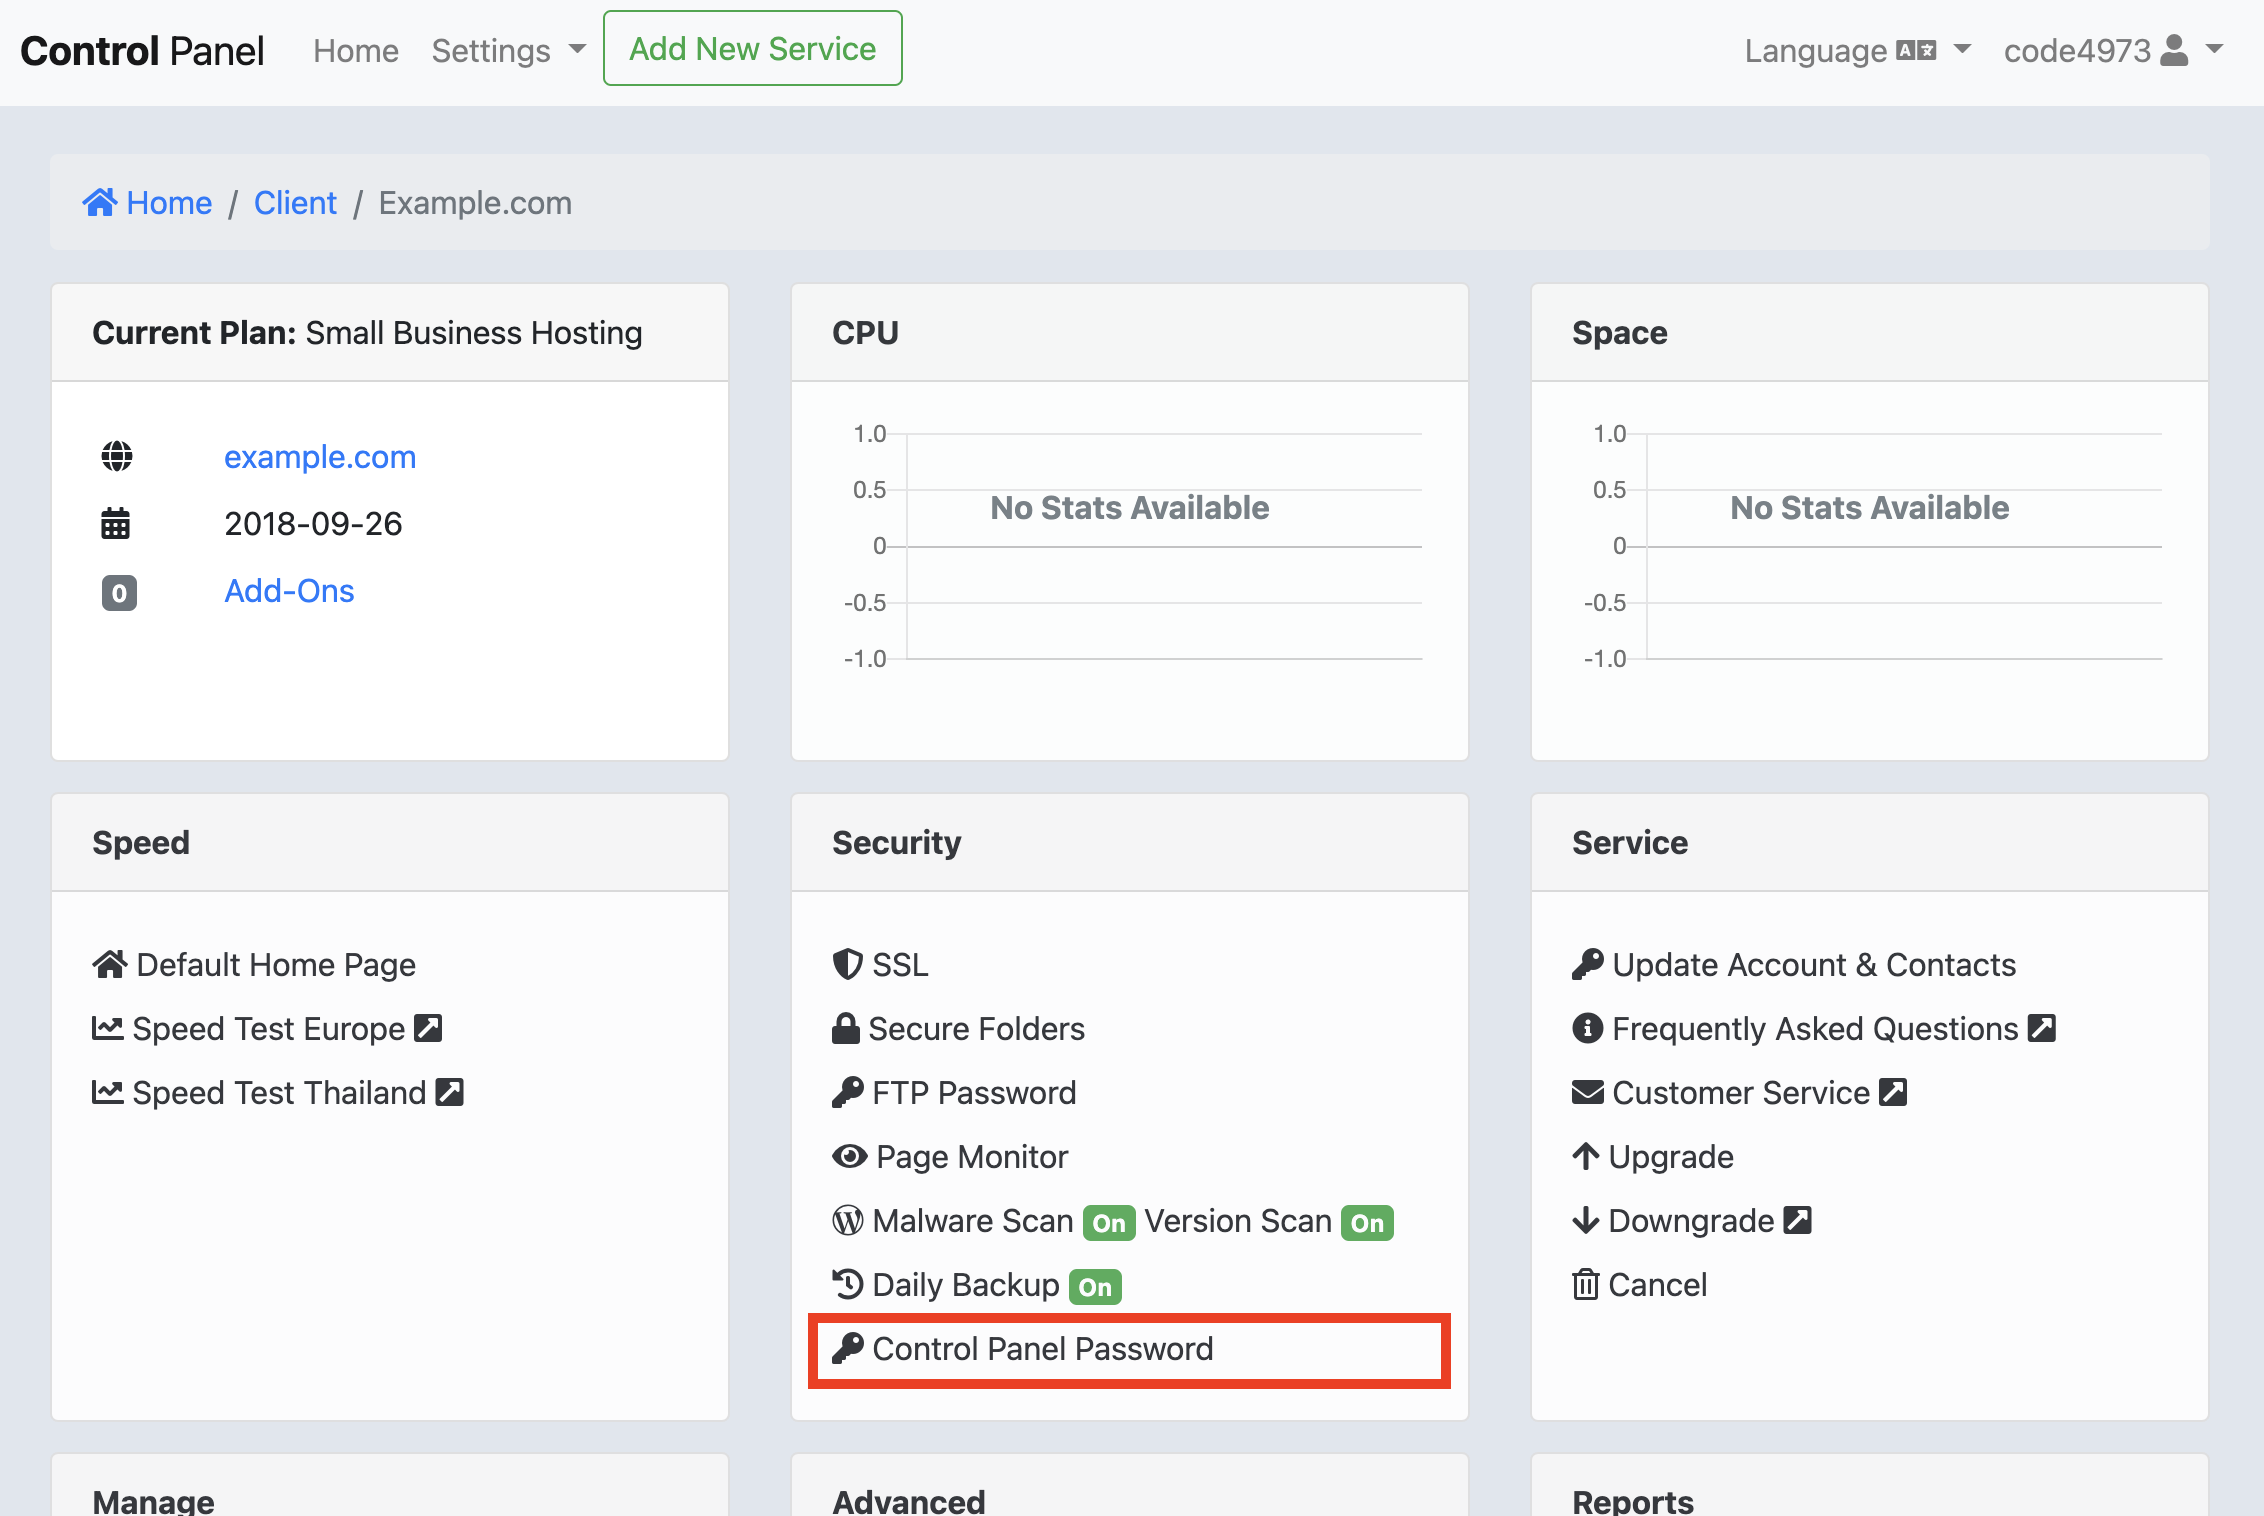Click the envelope icon for Customer Service
The height and width of the screenshot is (1516, 2264).
(x=1588, y=1092)
